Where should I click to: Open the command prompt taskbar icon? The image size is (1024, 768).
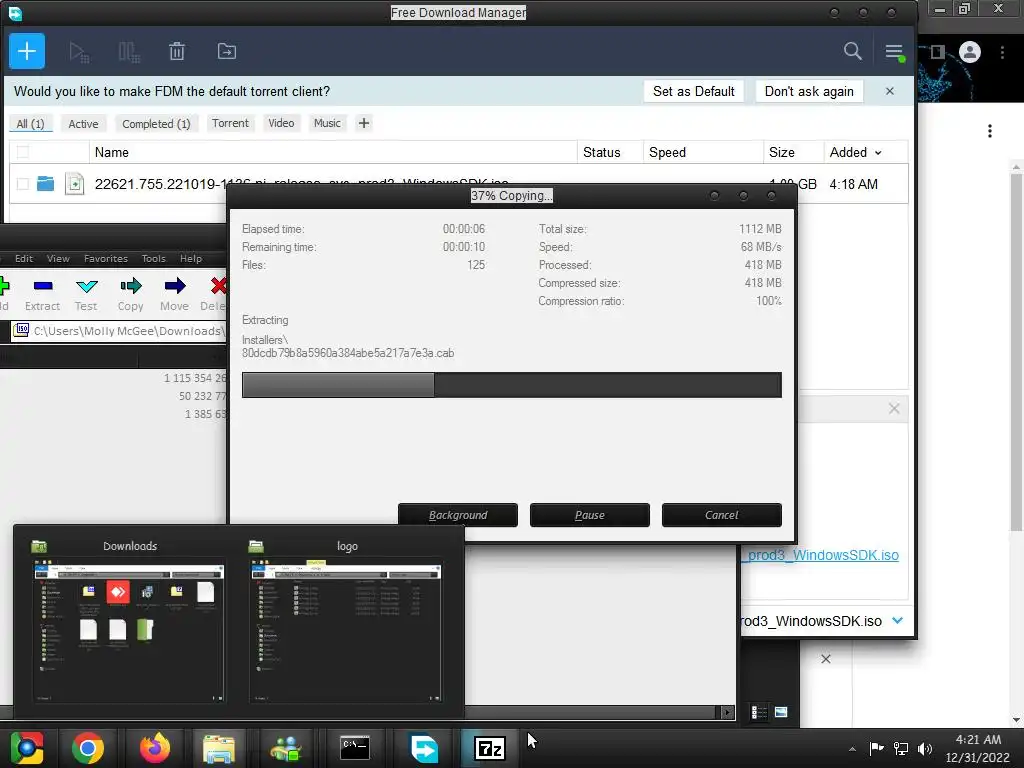tap(355, 748)
